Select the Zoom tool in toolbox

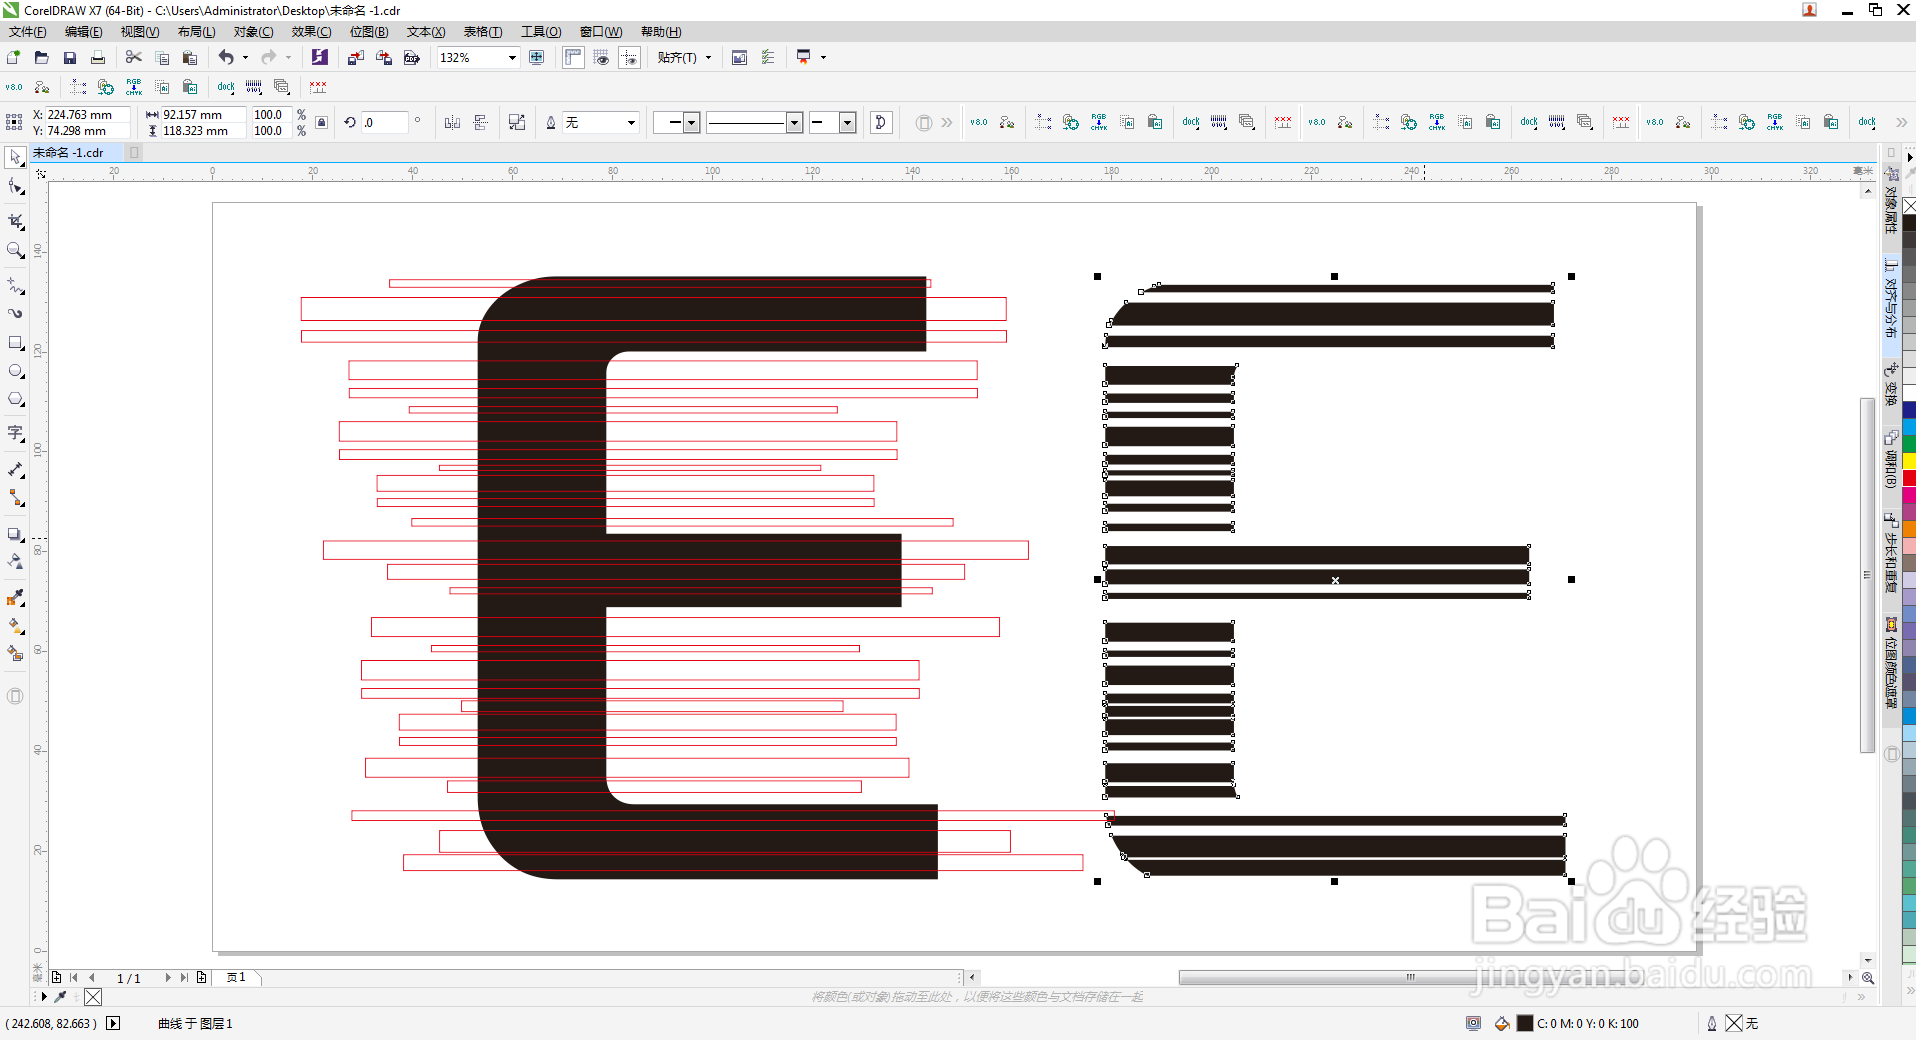[16, 250]
